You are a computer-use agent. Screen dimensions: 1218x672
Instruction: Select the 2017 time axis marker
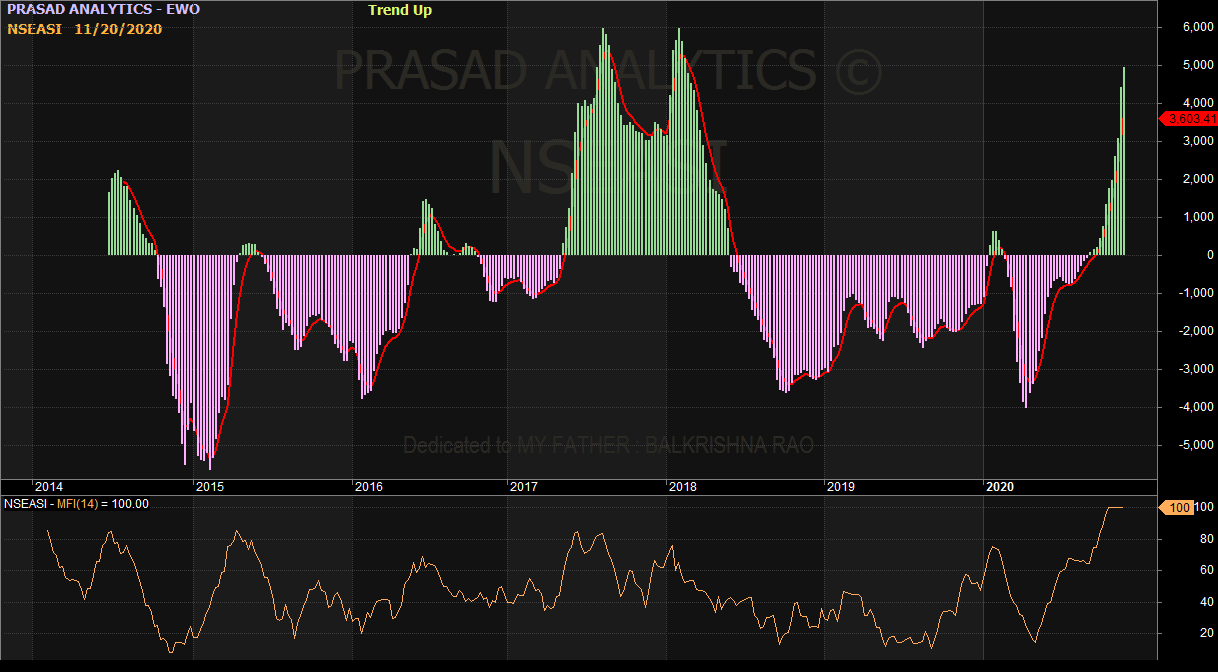pyautogui.click(x=524, y=487)
